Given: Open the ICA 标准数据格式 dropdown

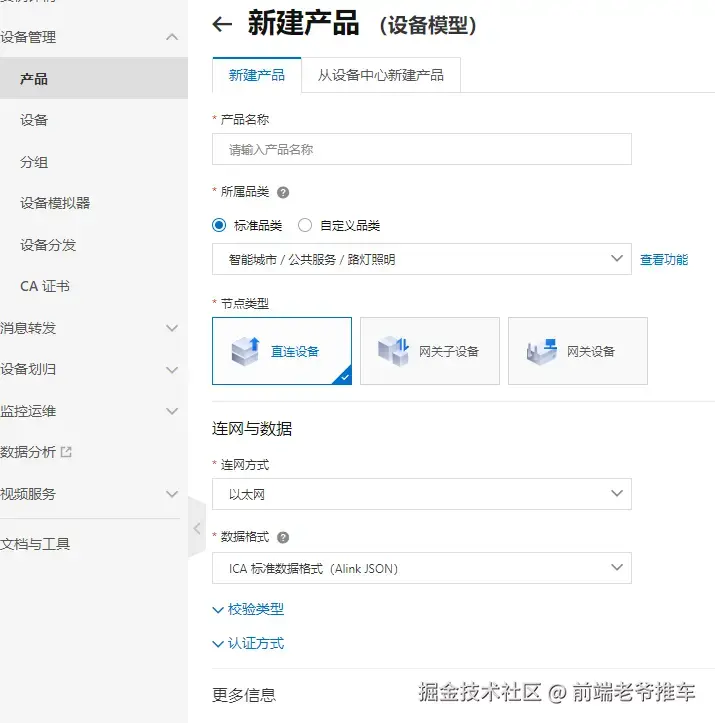Looking at the screenshot, I should [421, 568].
